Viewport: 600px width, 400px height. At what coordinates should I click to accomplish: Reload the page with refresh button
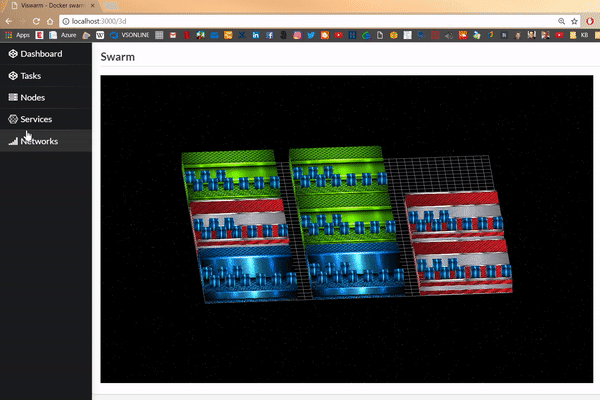36,21
